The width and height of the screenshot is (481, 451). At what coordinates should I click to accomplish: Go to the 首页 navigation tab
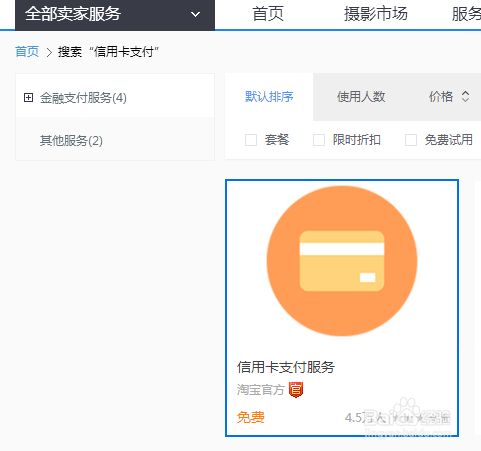(x=268, y=14)
